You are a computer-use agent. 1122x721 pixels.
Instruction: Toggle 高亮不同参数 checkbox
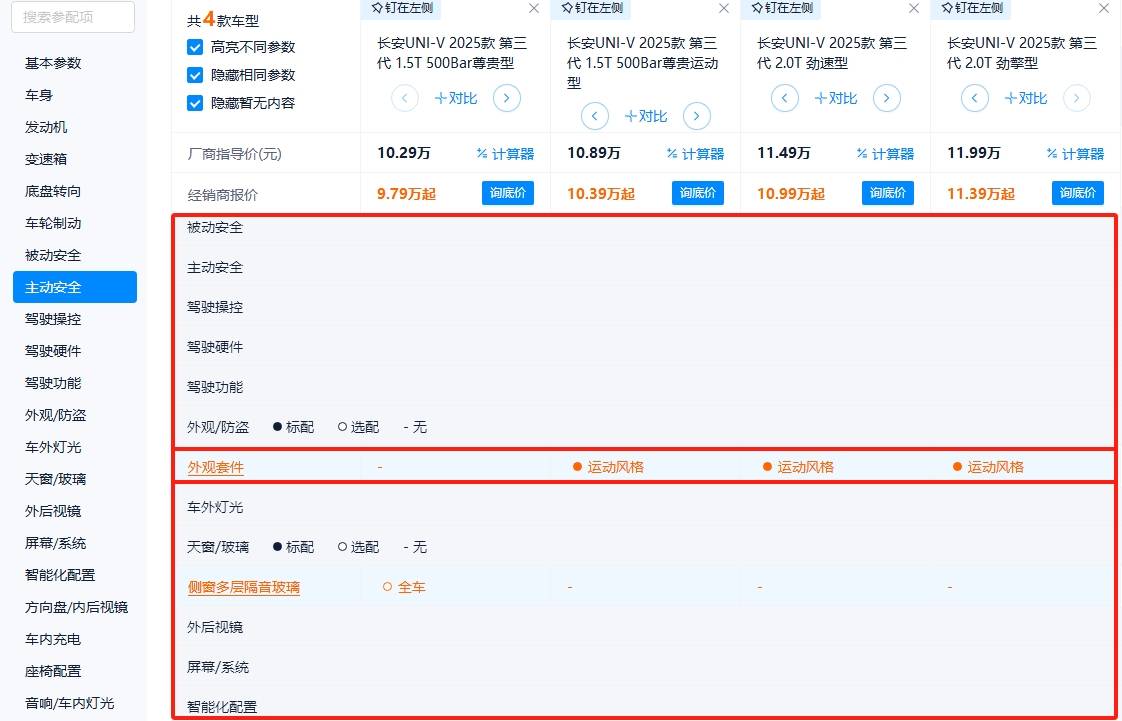click(195, 47)
